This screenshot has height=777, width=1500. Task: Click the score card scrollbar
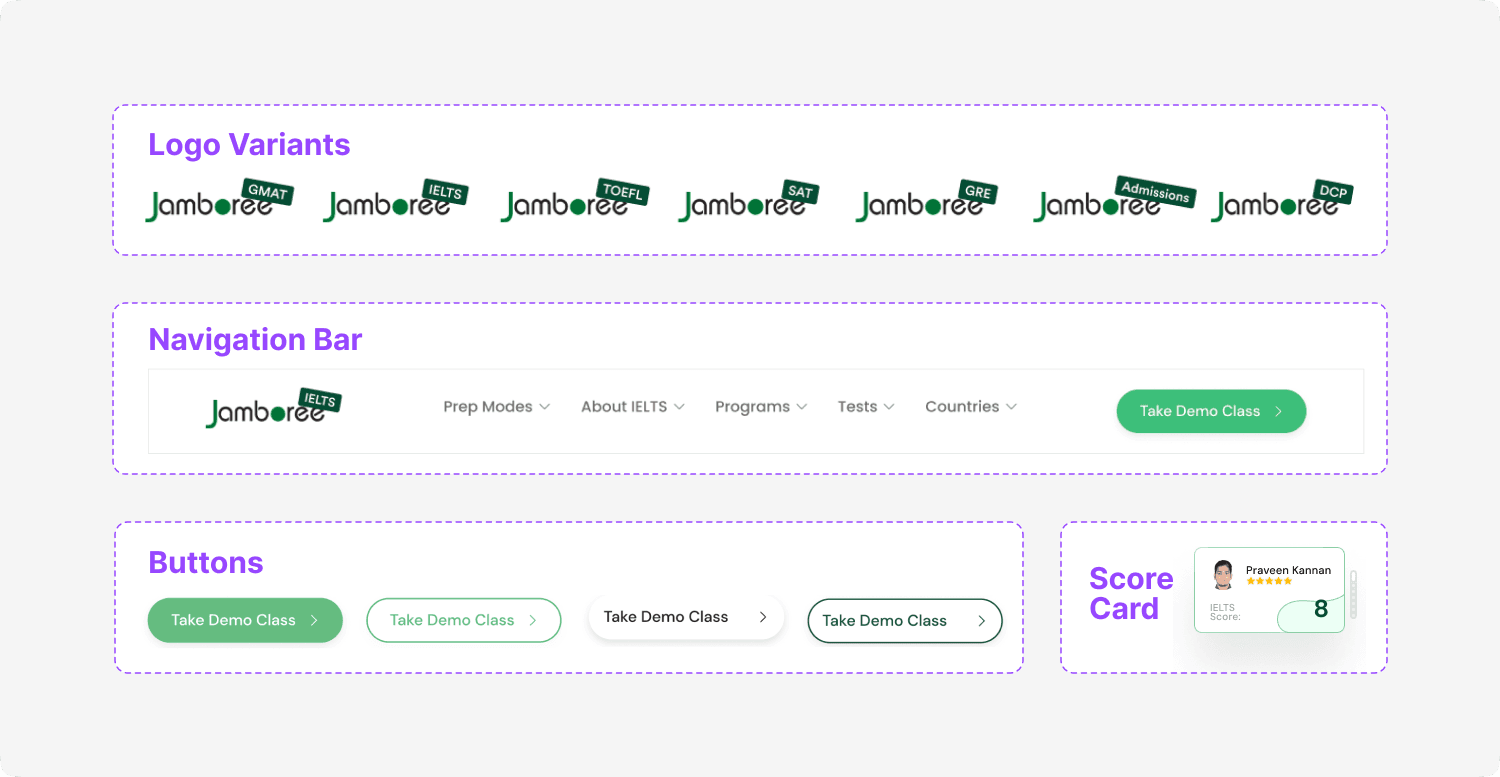(x=1354, y=594)
